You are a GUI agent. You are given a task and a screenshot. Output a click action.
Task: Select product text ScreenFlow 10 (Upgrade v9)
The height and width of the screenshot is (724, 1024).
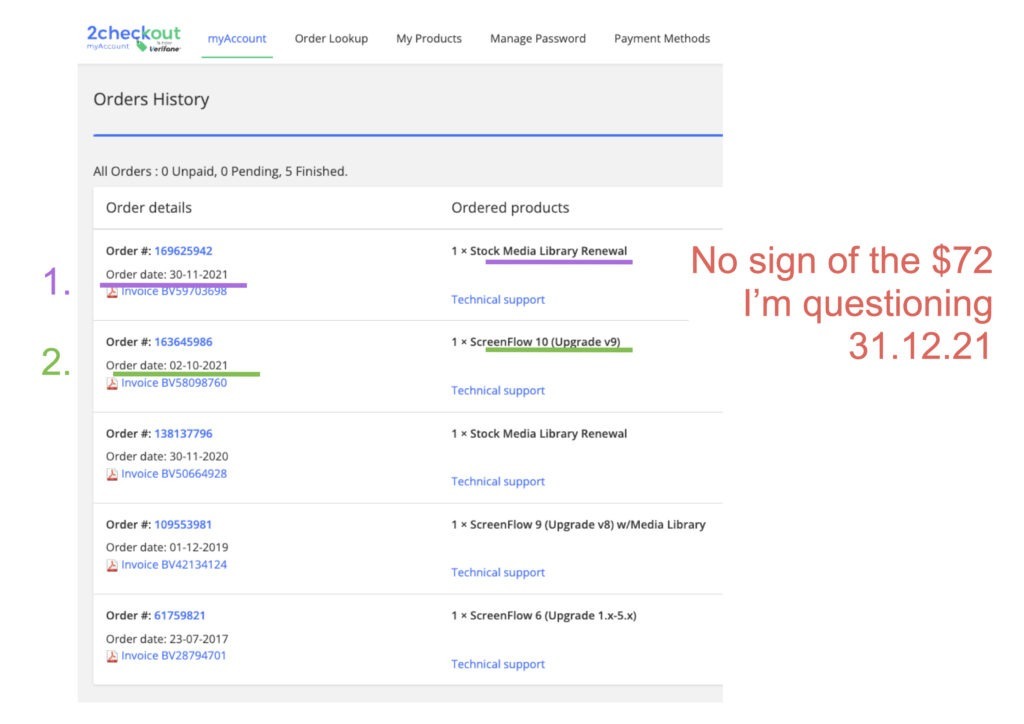point(545,341)
